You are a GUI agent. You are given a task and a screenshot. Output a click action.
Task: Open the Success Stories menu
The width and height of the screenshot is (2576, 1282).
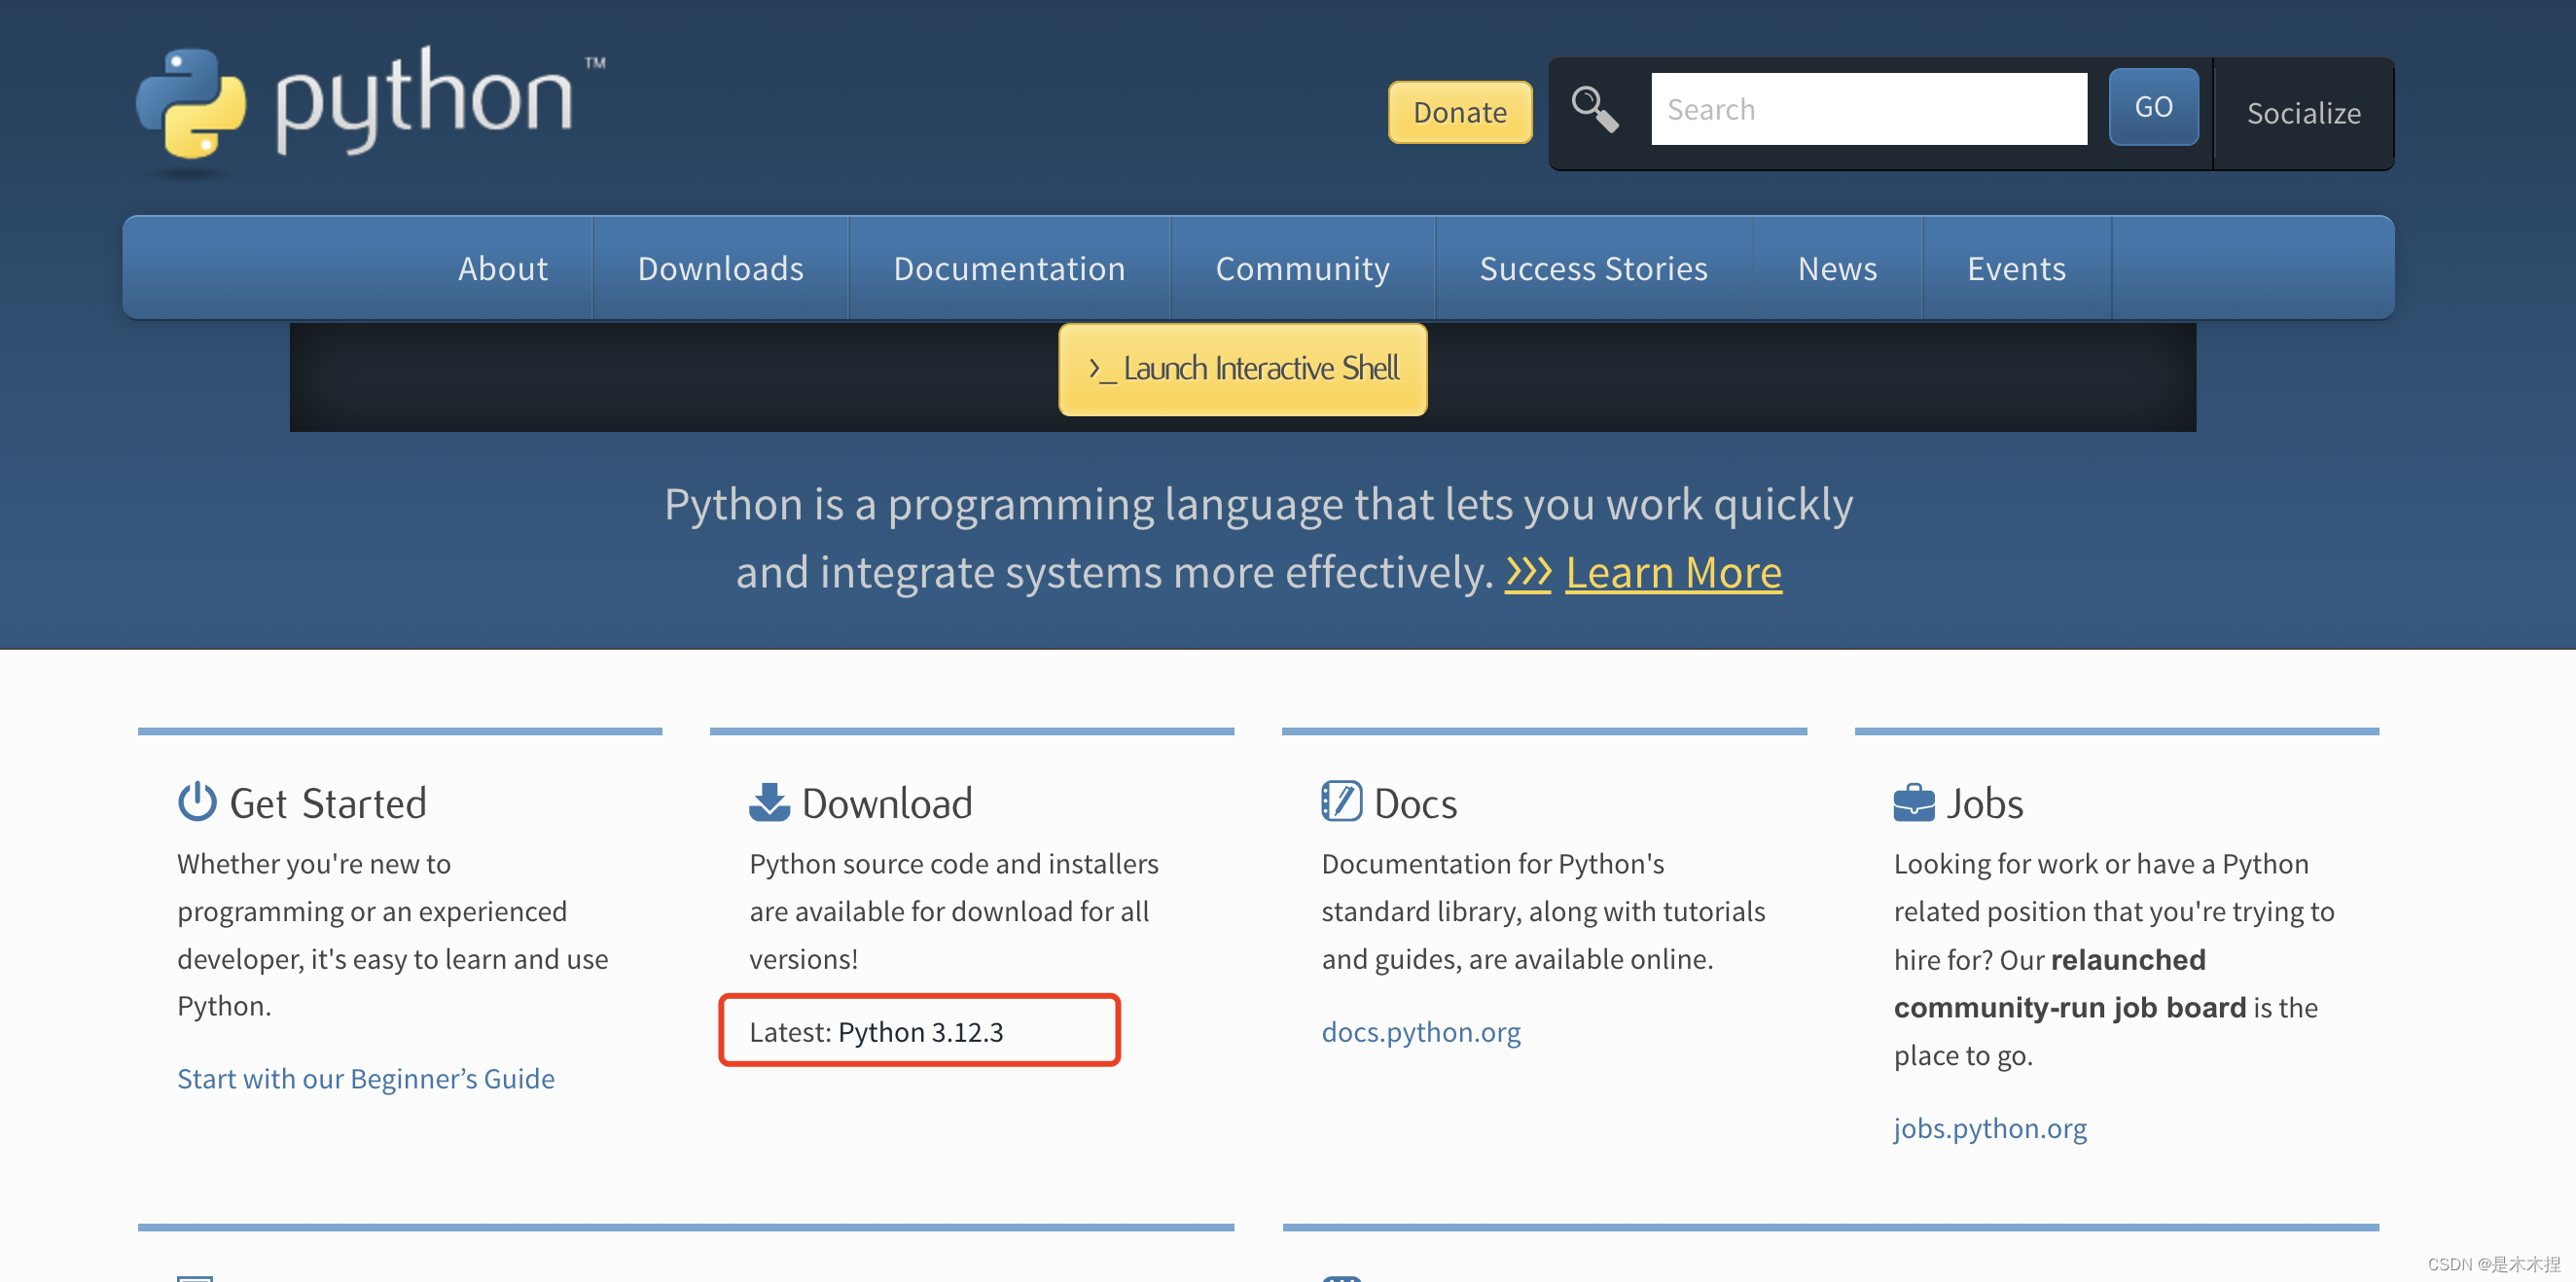1593,268
